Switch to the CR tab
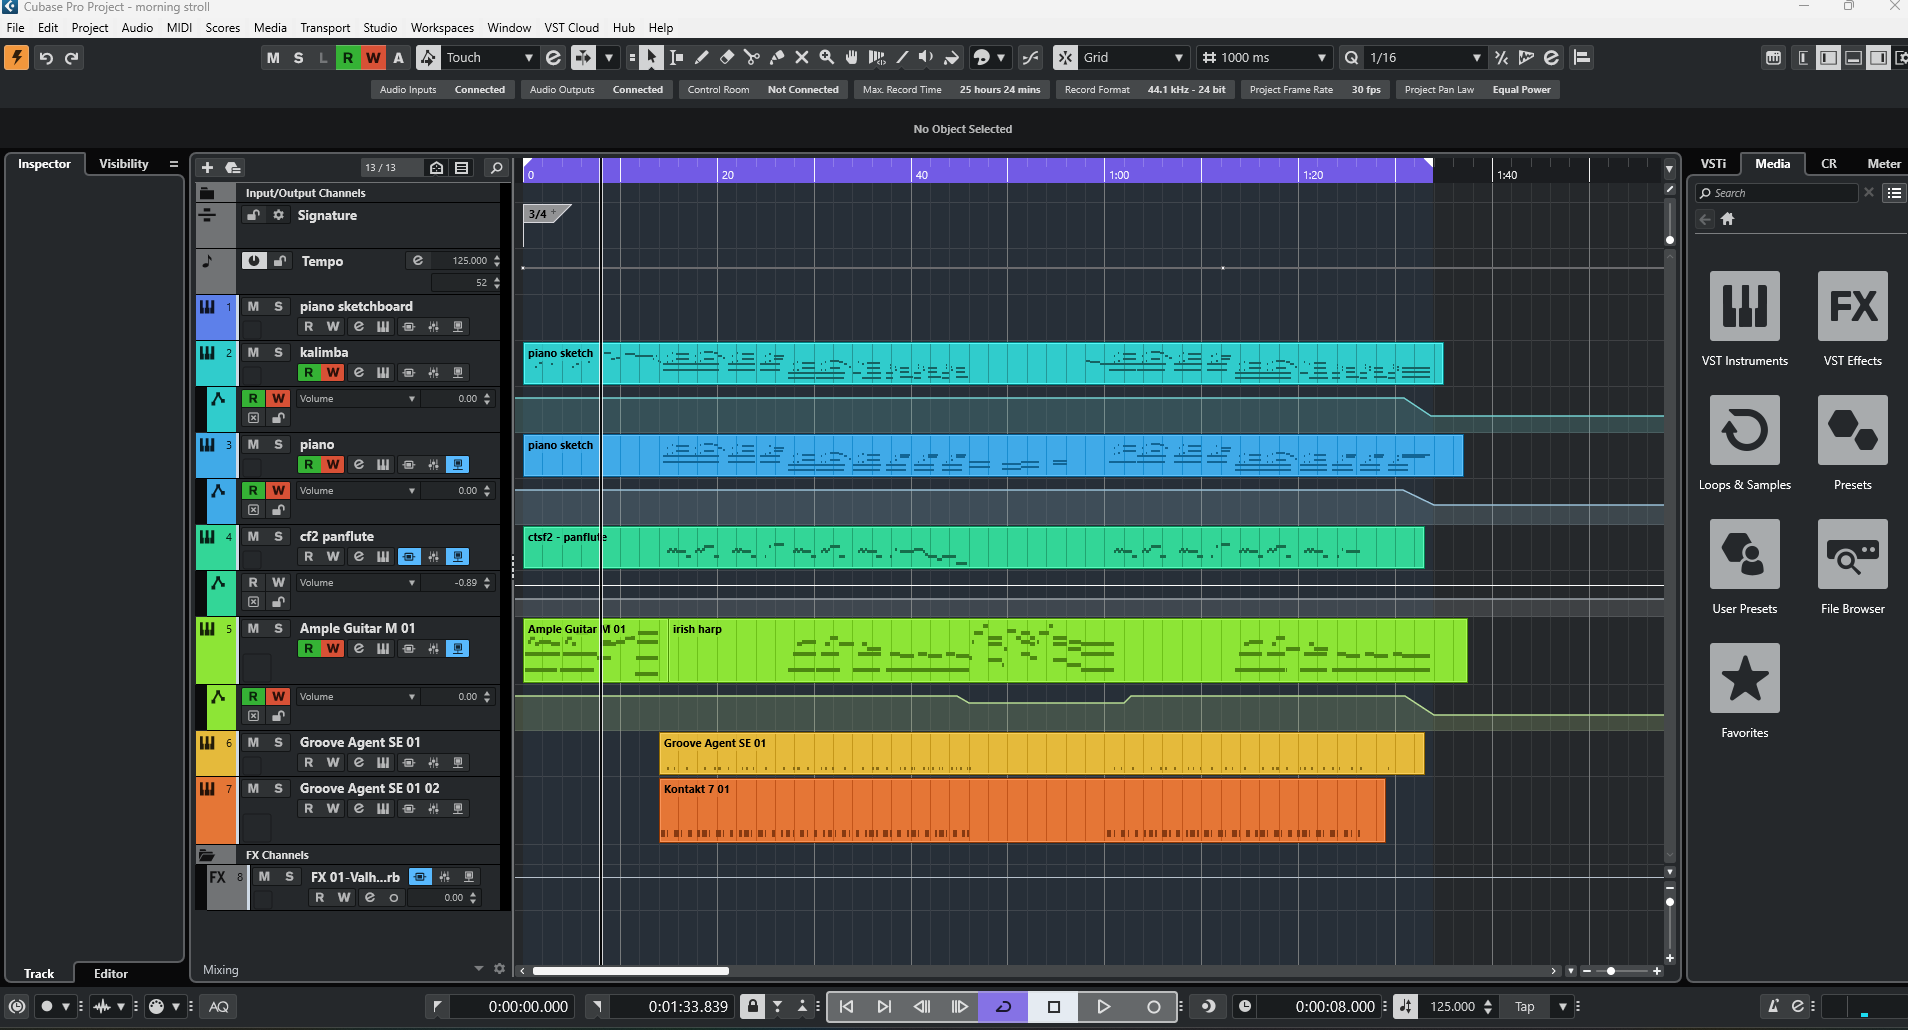Screen dimensions: 1908x1030 pos(1828,164)
